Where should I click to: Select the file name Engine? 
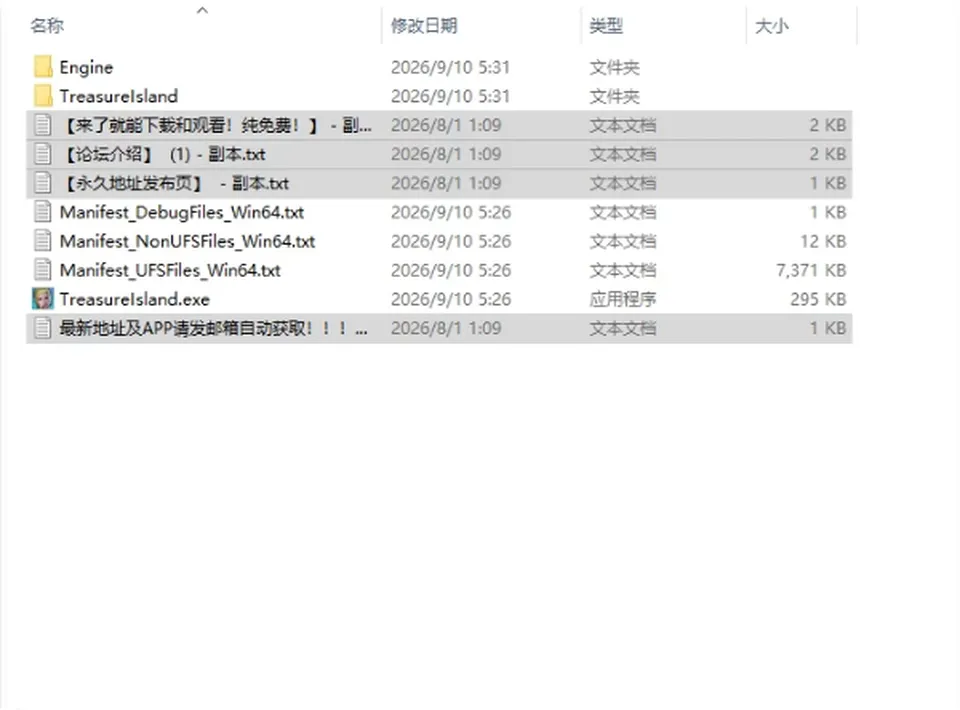click(86, 67)
